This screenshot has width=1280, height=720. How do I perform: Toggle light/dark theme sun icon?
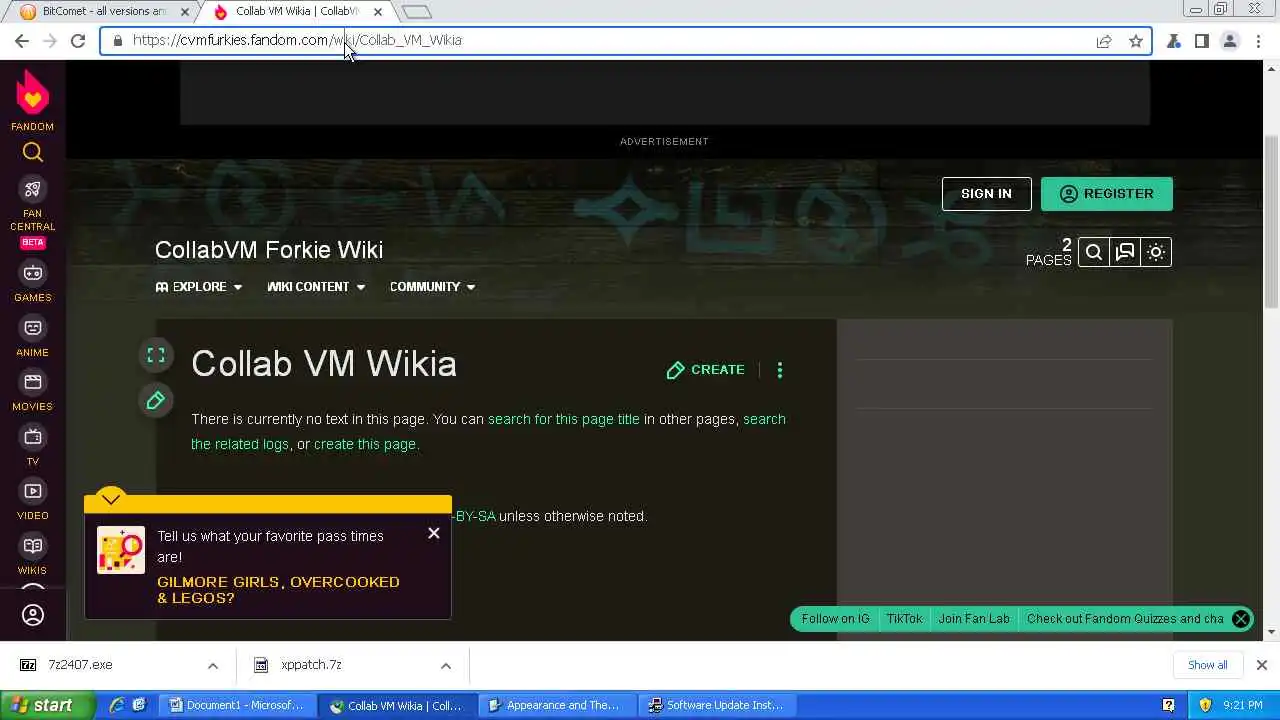[1156, 252]
